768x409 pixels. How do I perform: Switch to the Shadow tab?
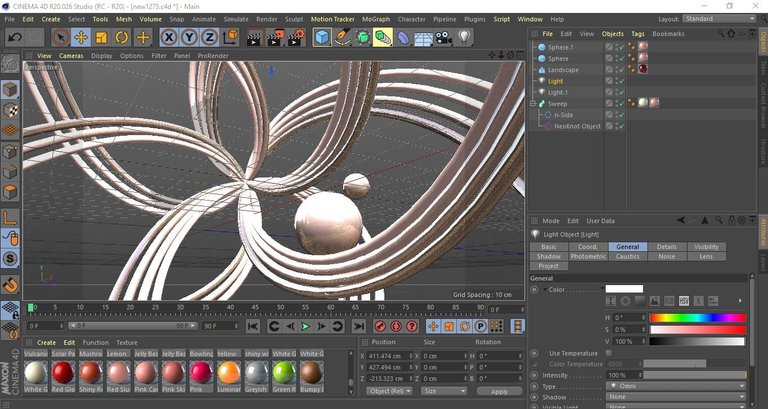pyautogui.click(x=549, y=256)
